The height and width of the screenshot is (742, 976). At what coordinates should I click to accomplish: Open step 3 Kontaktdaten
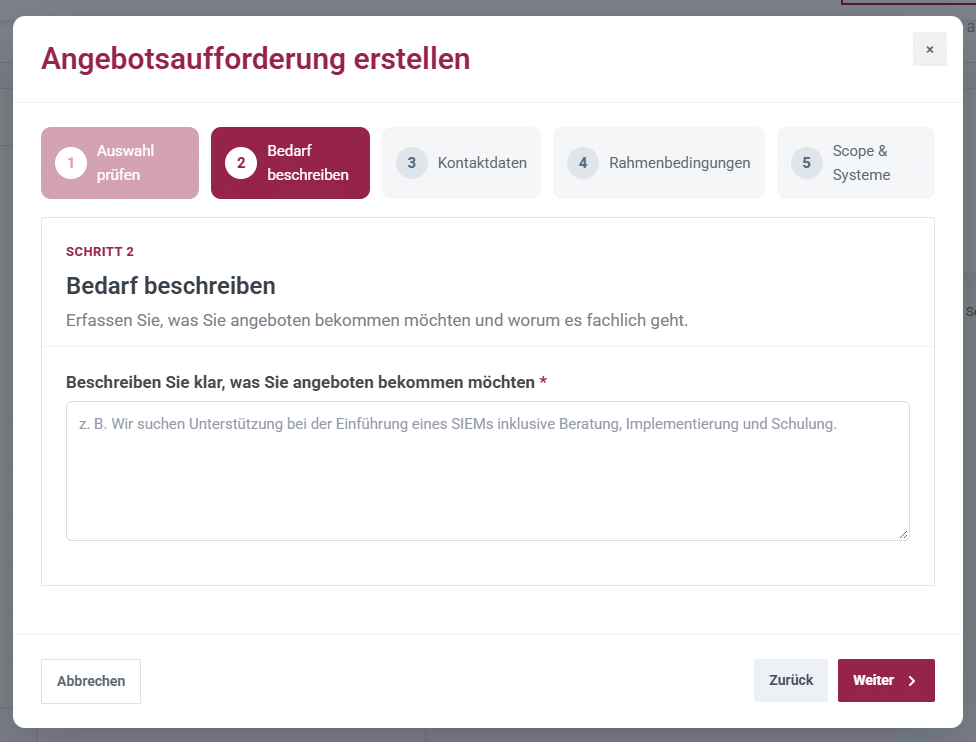[461, 163]
